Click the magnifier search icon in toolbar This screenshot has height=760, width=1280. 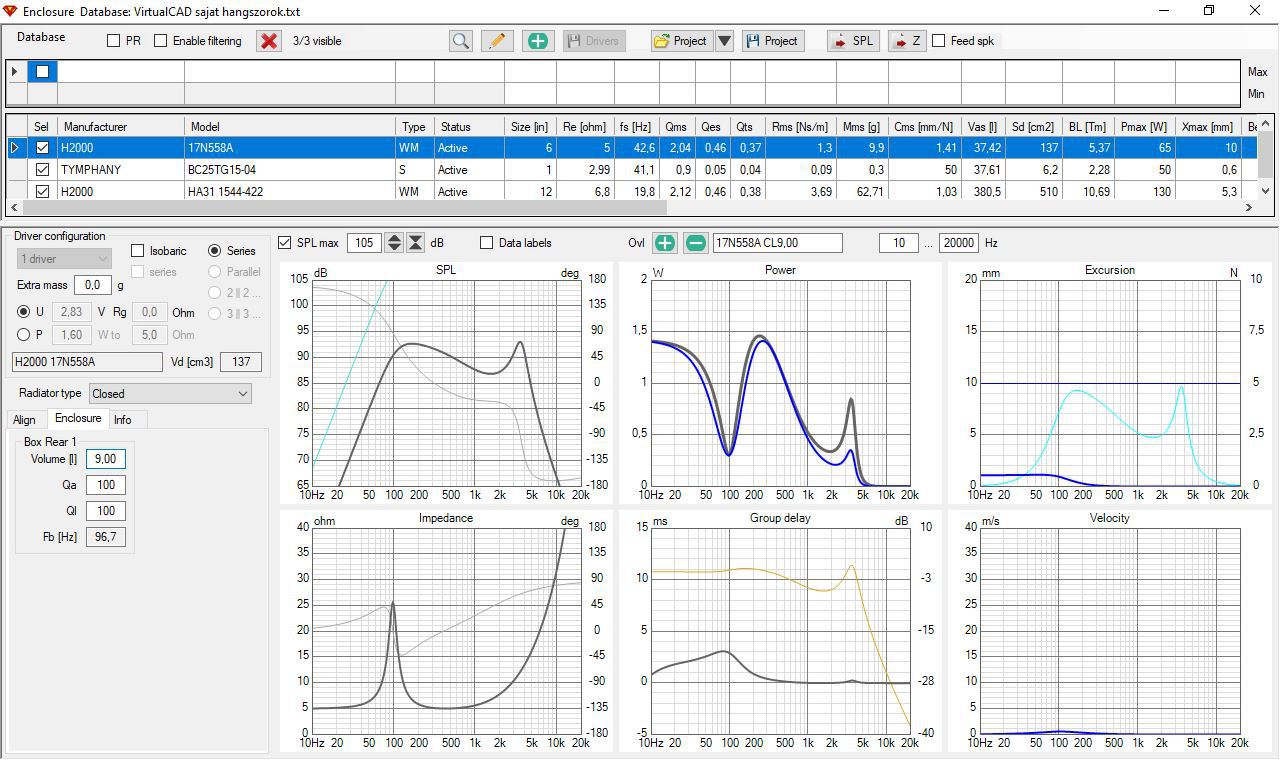click(460, 41)
